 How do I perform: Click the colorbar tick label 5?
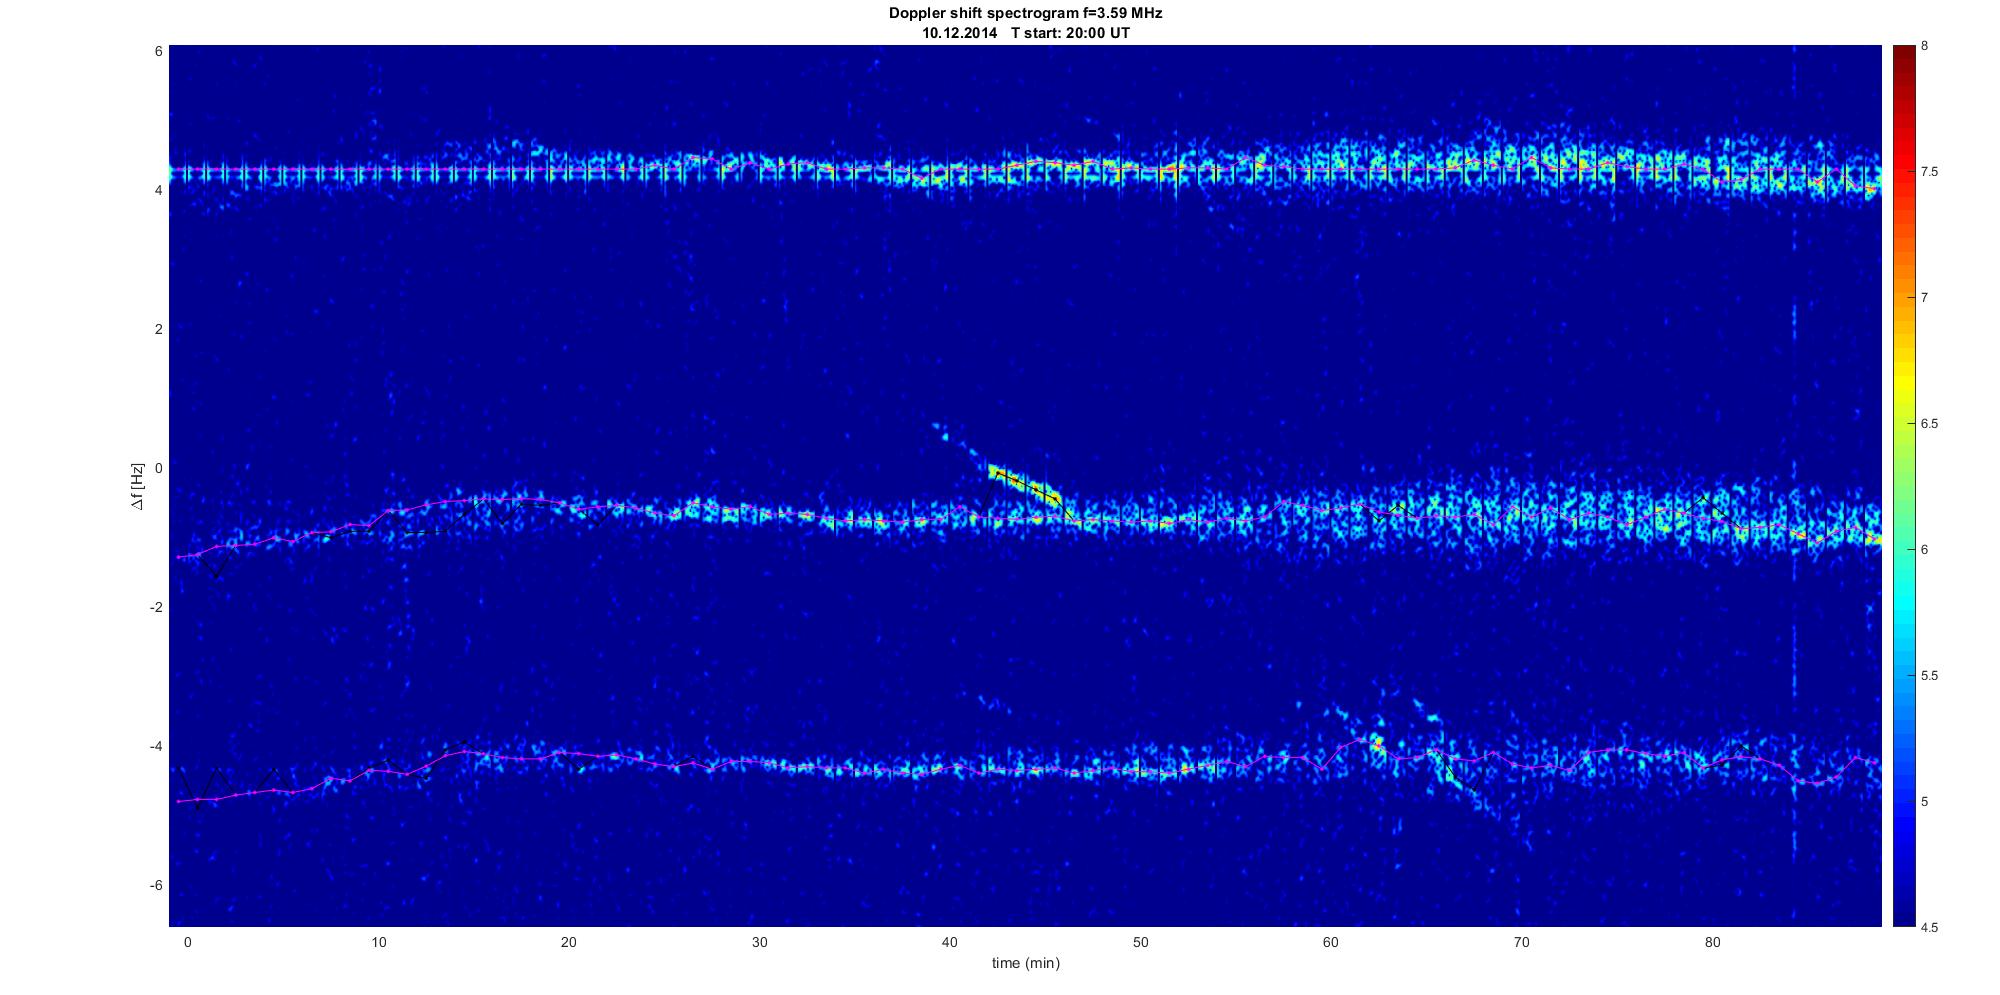click(1924, 802)
